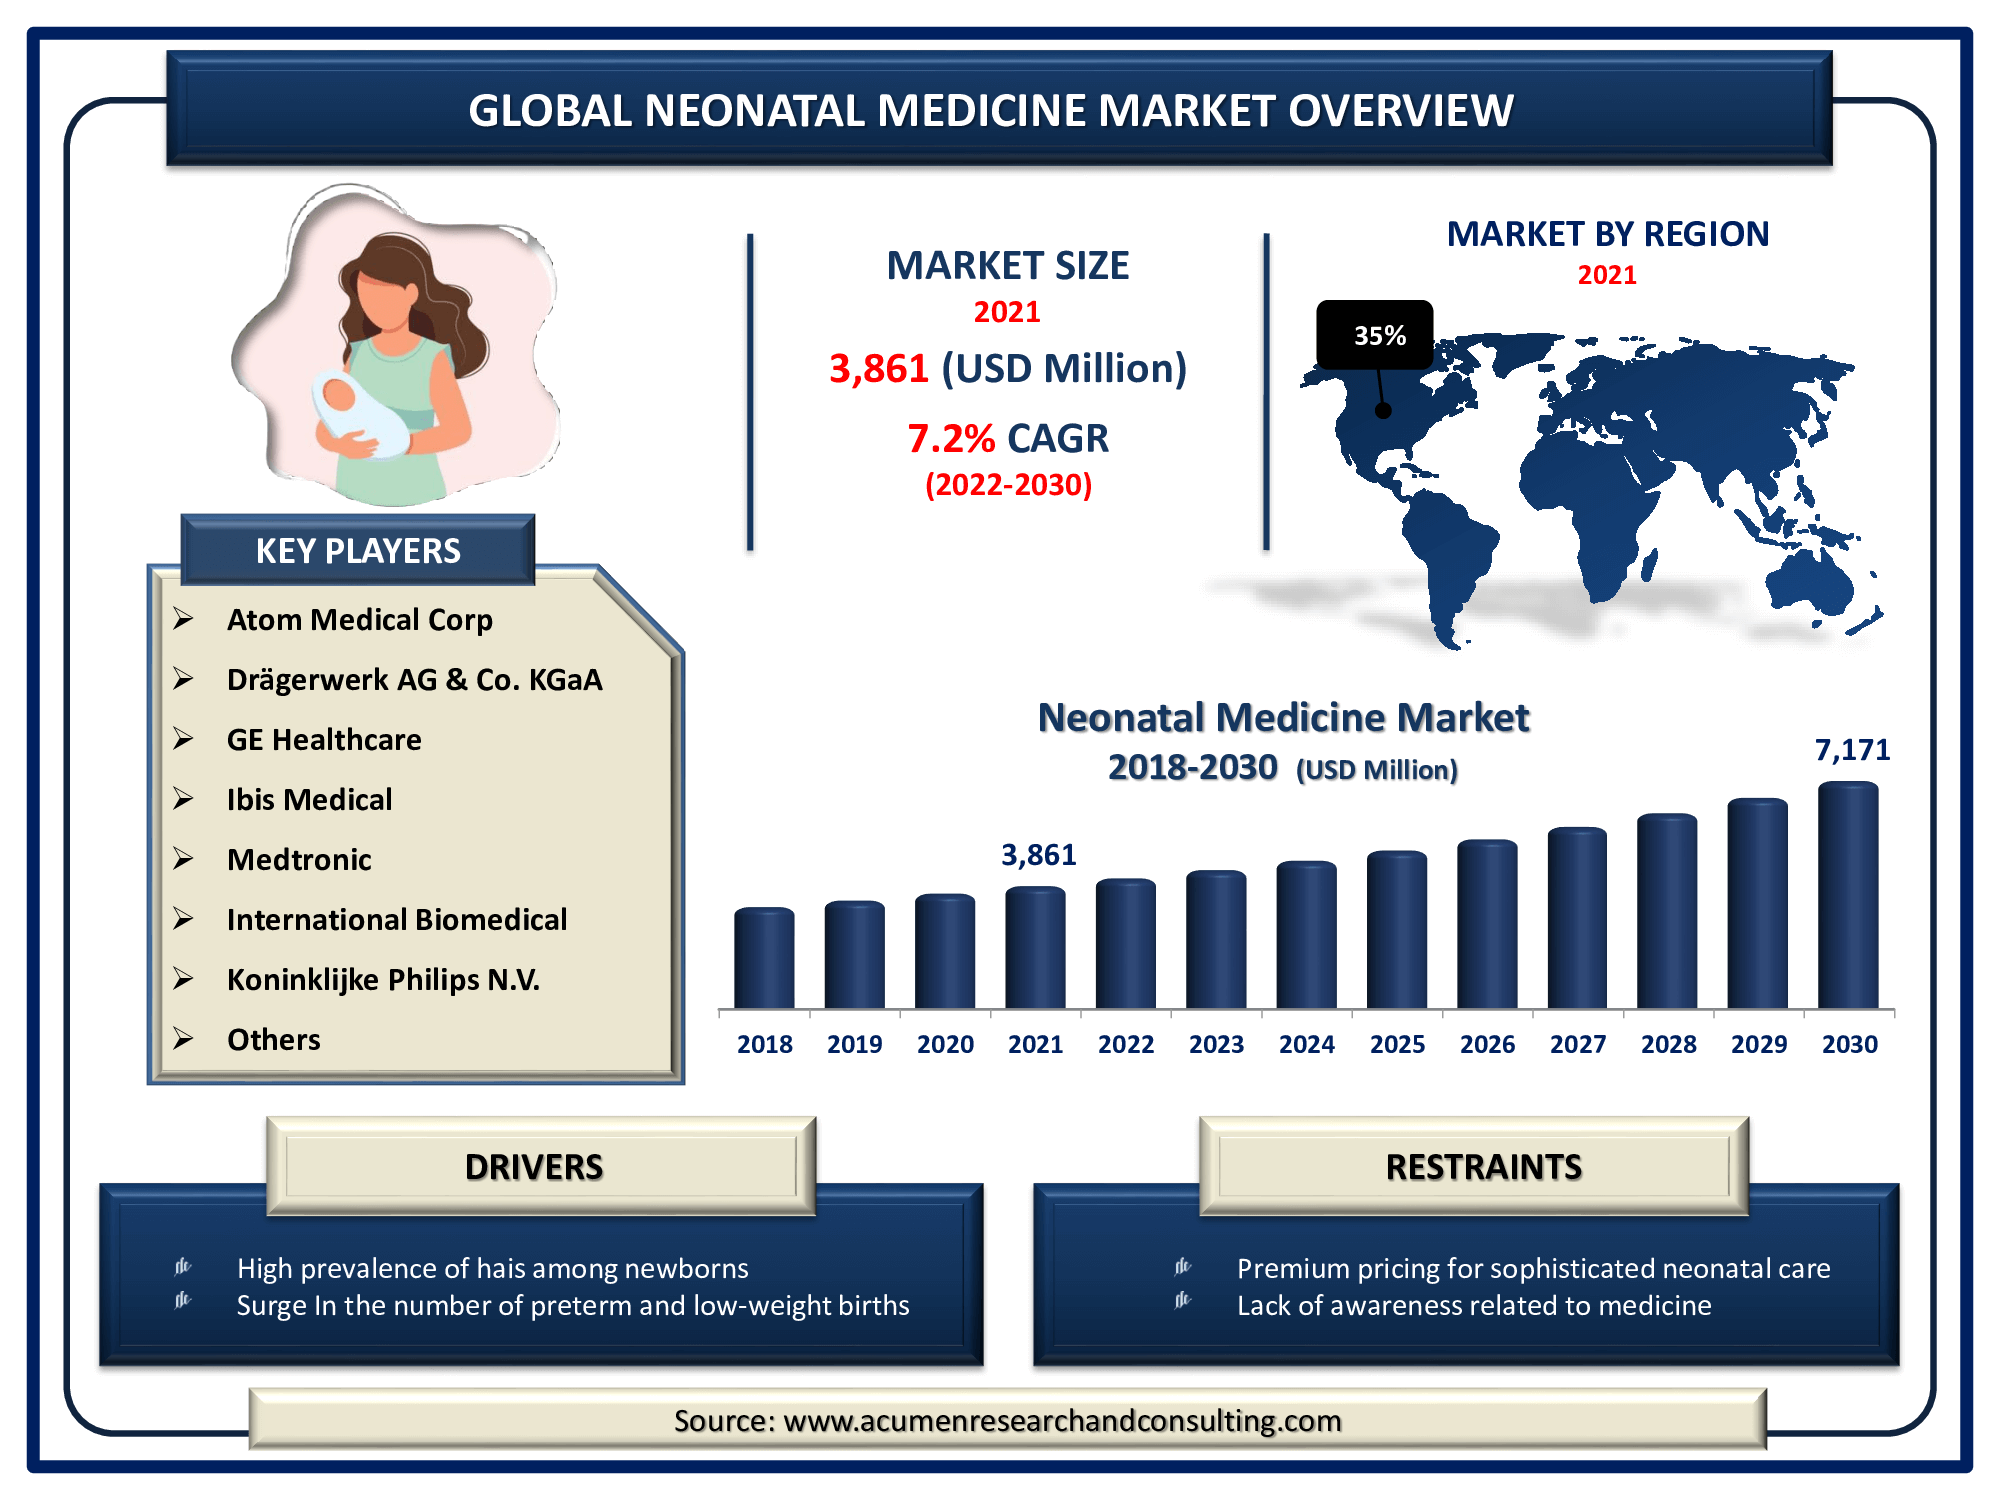
Task: Click the arrow bullet beside Medtronic
Action: 183,859
